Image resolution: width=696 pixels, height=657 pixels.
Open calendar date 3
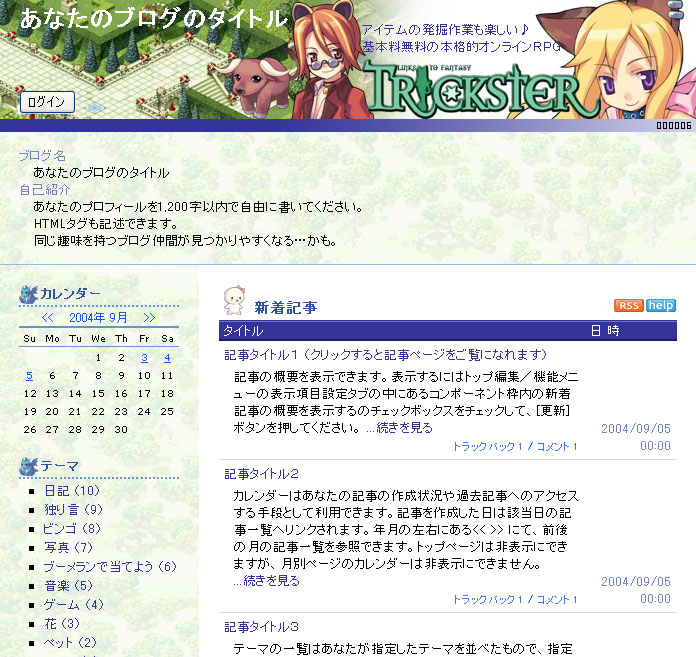pos(144,358)
